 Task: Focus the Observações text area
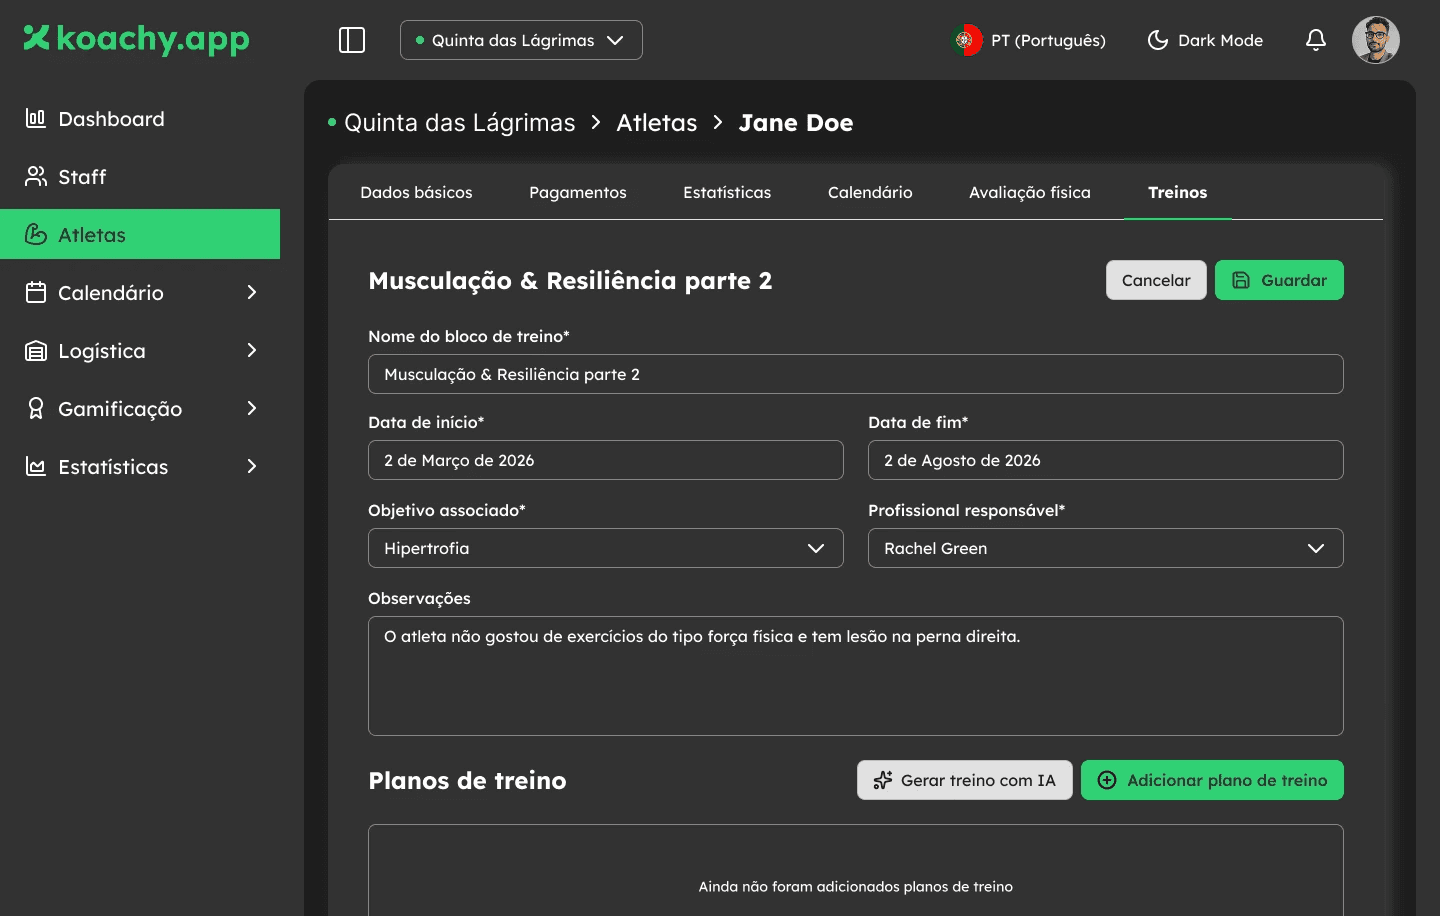coord(856,676)
